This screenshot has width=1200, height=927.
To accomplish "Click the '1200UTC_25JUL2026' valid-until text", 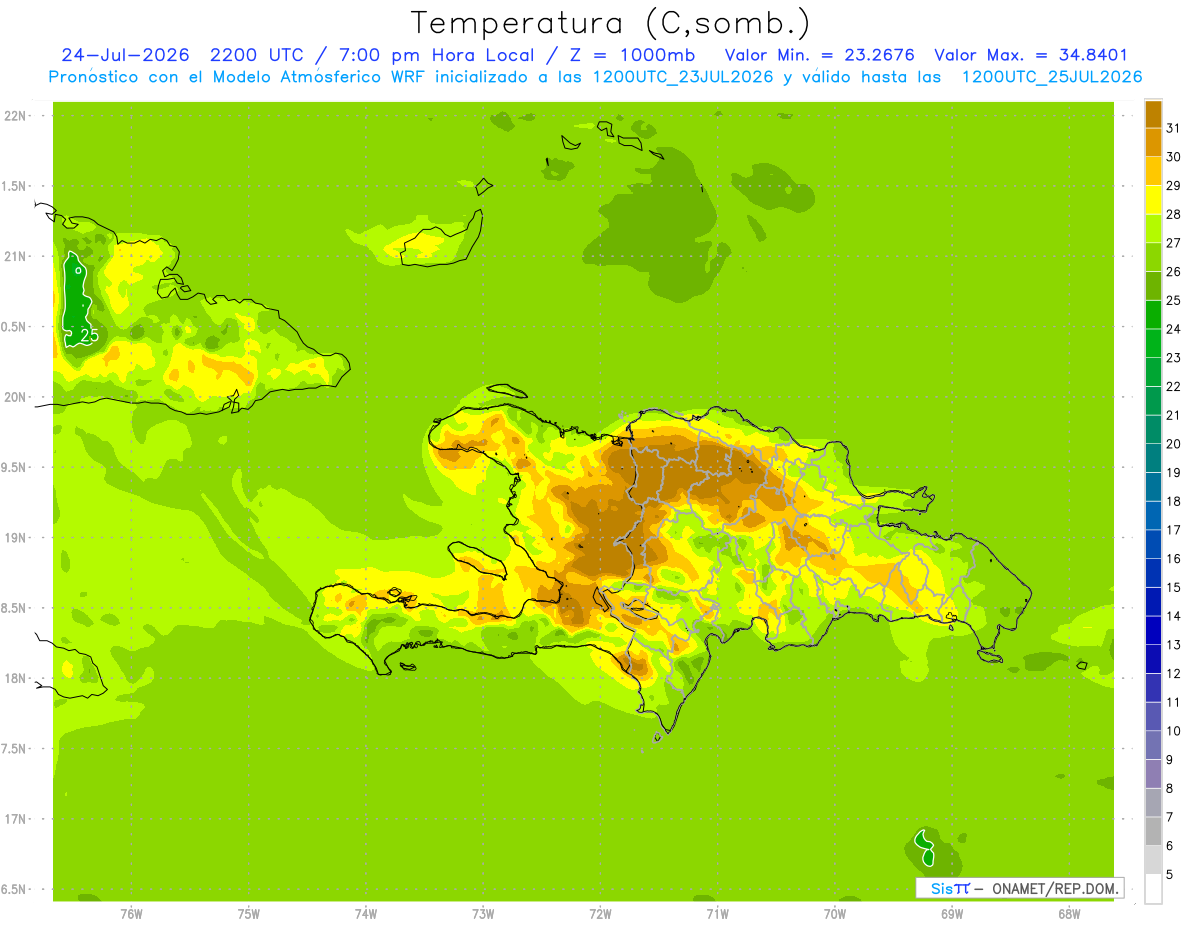I will (x=1052, y=77).
